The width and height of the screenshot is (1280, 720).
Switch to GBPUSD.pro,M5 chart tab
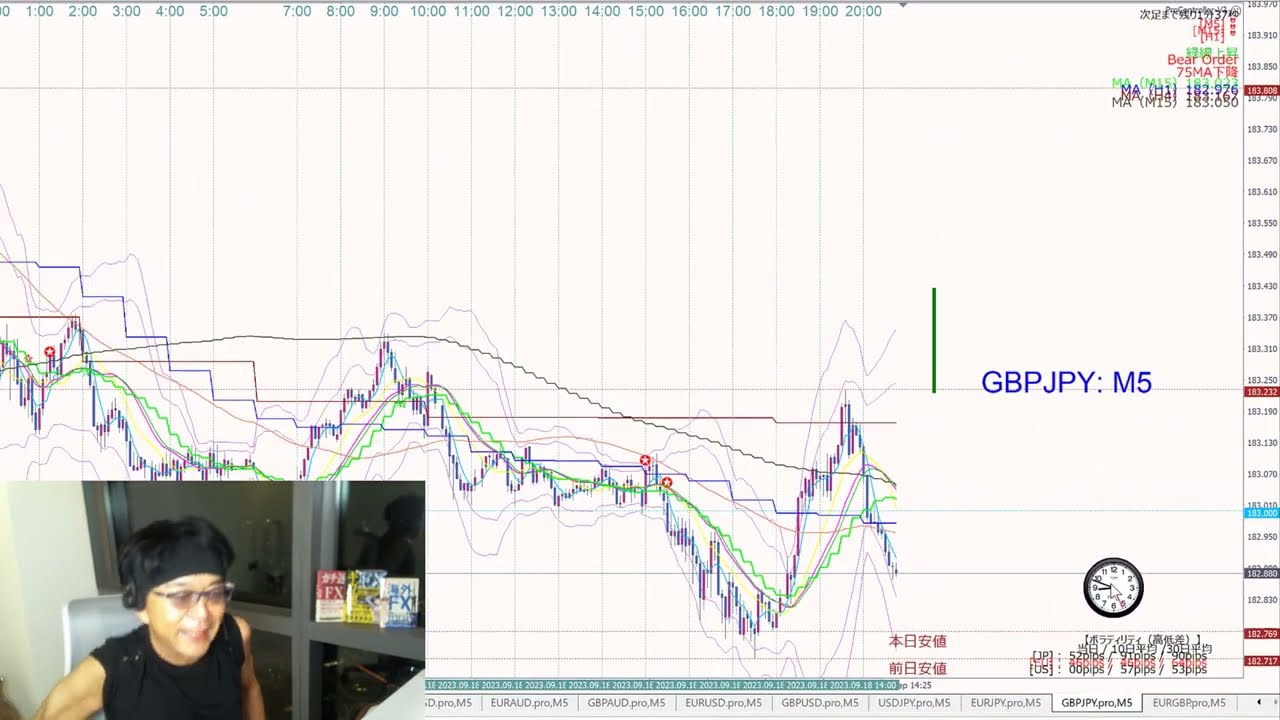[820, 703]
